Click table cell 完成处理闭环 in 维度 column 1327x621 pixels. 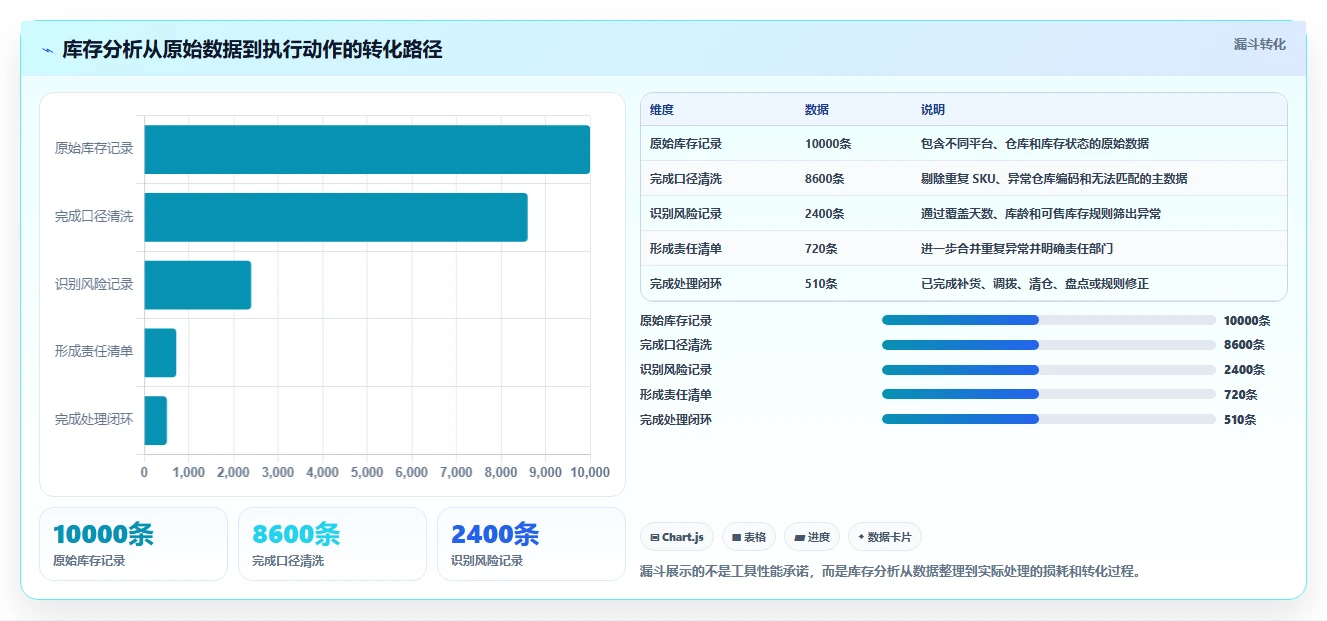pos(686,284)
